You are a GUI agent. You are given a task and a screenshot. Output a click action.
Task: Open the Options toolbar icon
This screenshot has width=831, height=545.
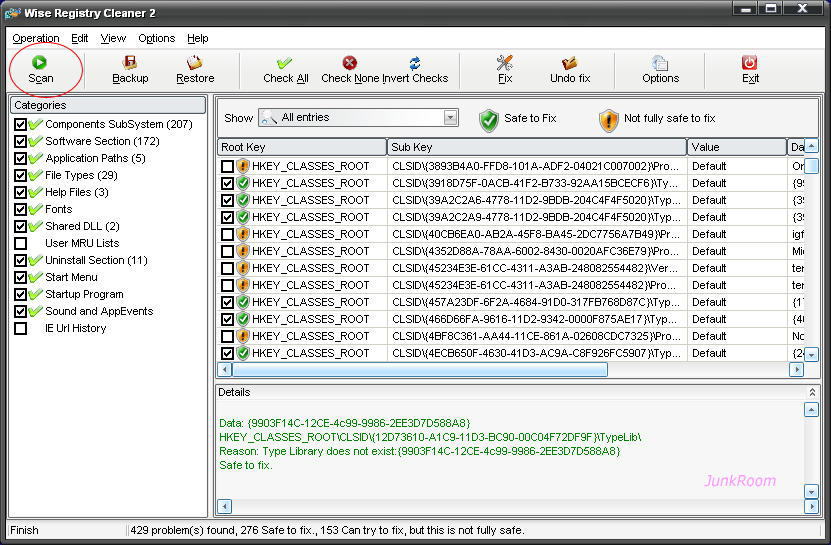[x=660, y=63]
